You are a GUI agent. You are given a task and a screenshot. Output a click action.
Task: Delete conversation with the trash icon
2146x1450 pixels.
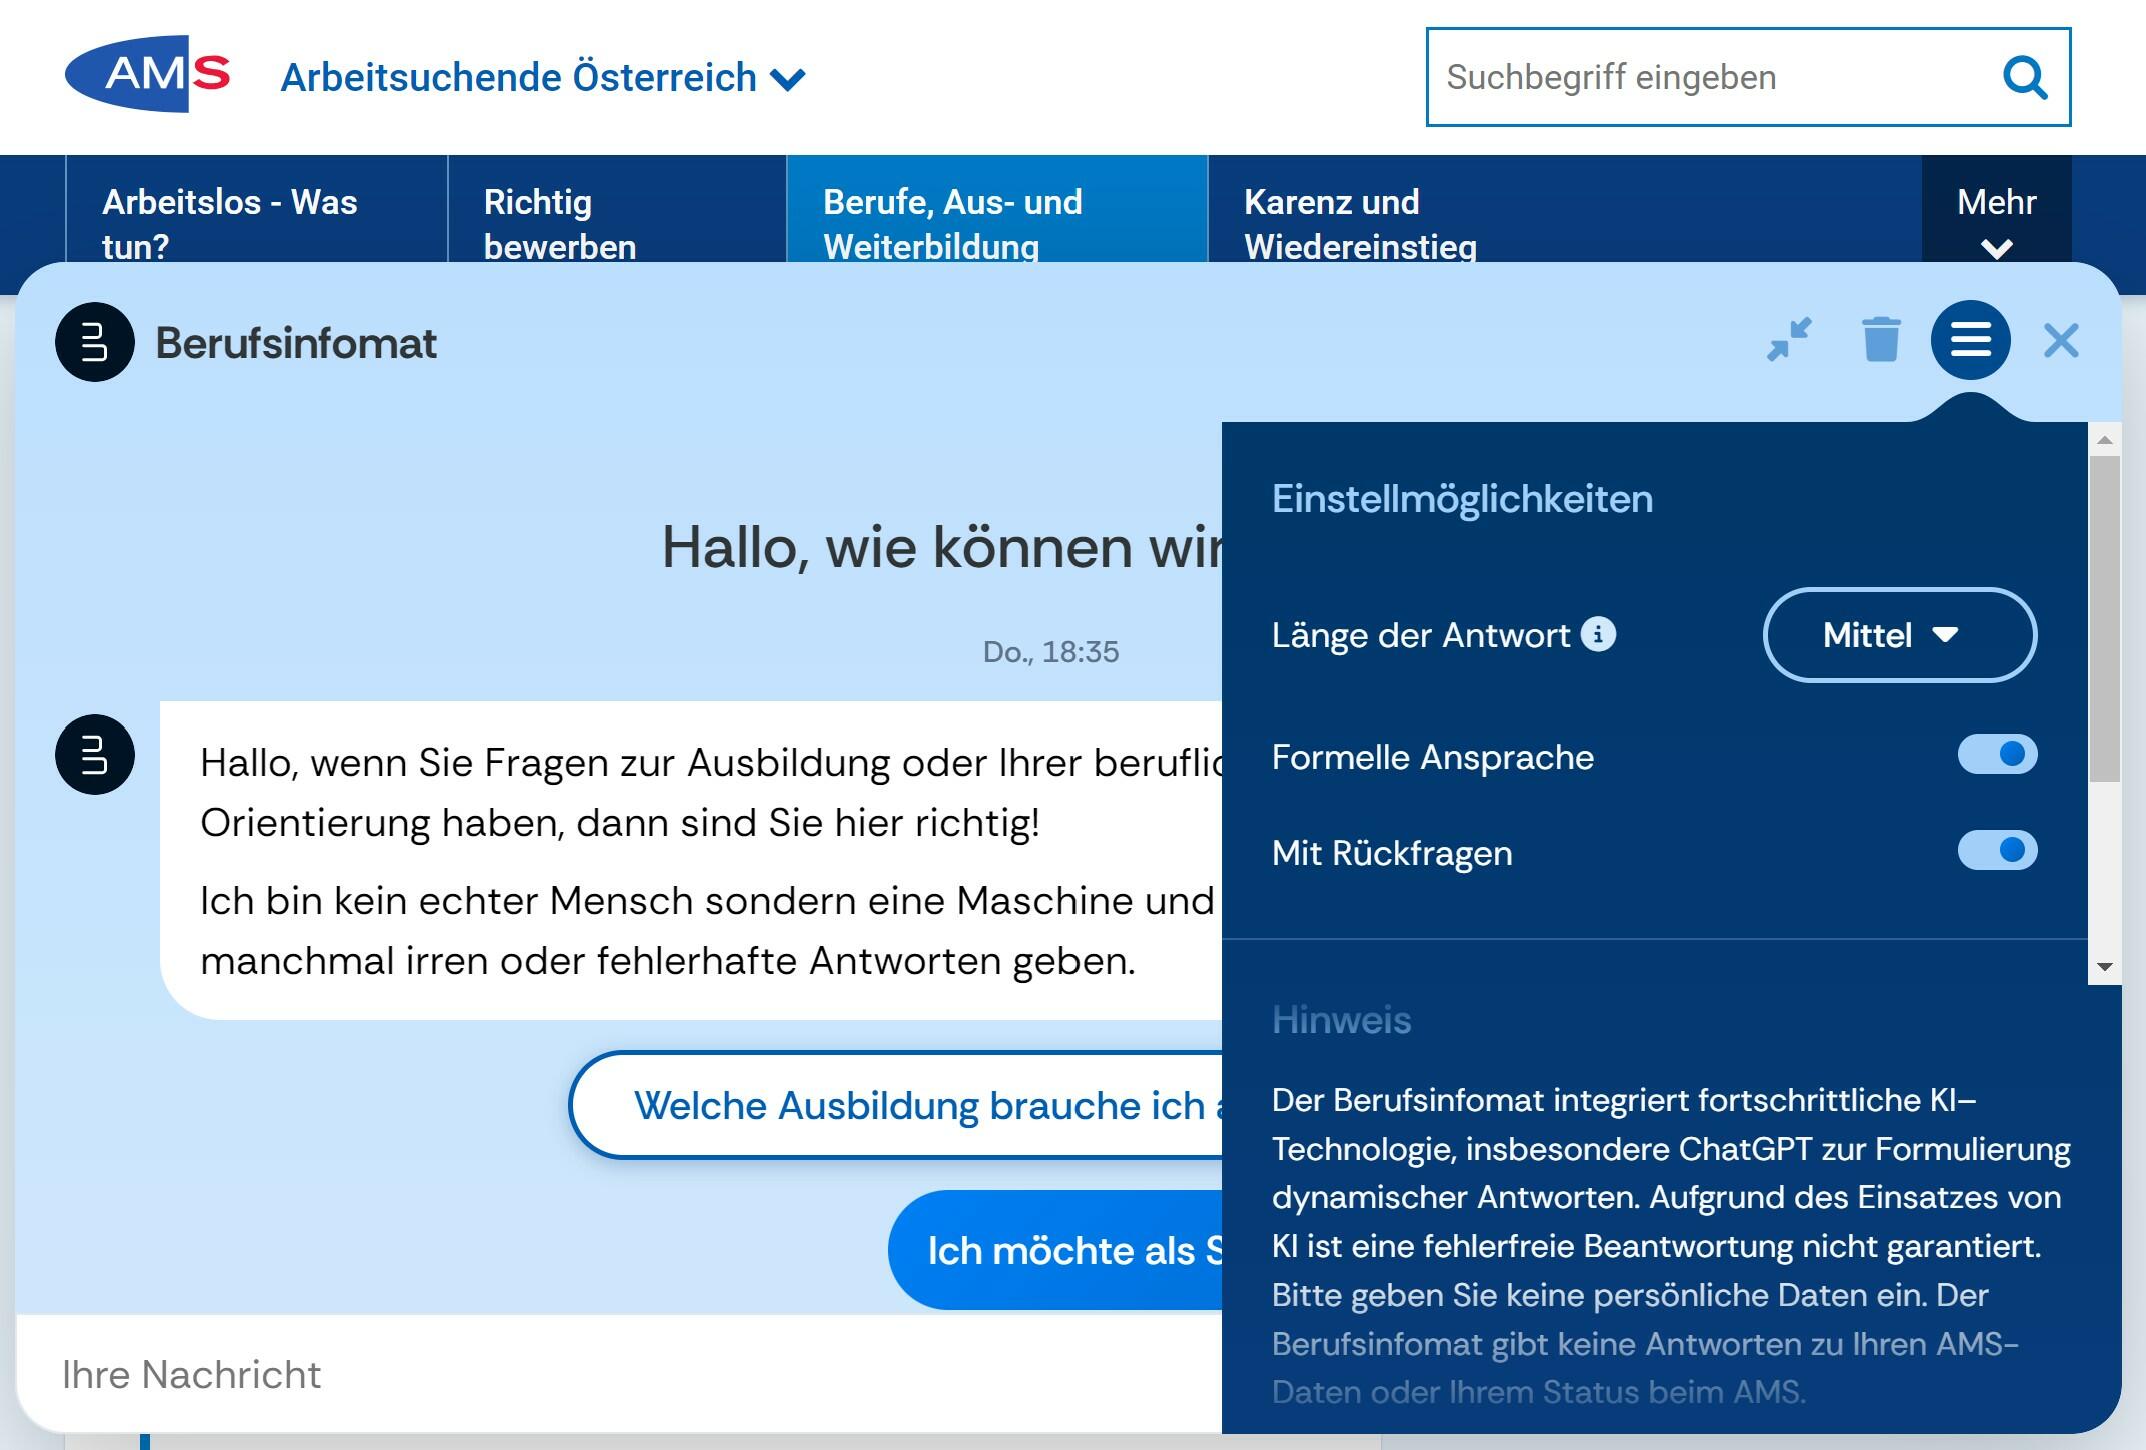(1880, 340)
